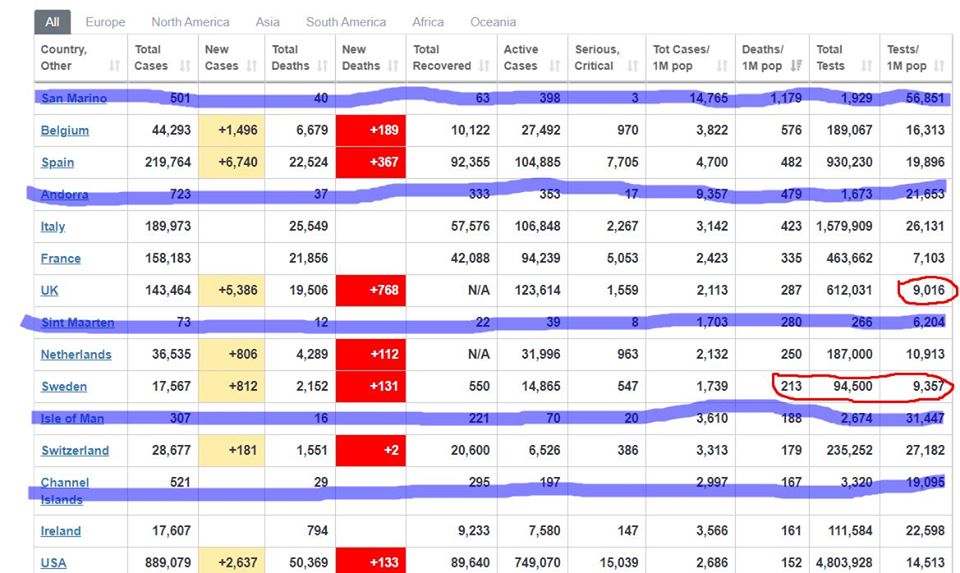Screen dimensions: 960x573
Task: Show the Africa tab
Action: [428, 22]
